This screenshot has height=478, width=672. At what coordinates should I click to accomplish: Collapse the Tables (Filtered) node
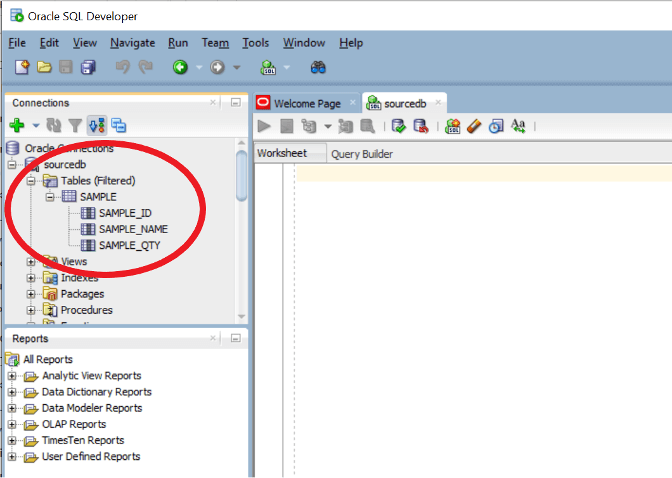pos(31,181)
